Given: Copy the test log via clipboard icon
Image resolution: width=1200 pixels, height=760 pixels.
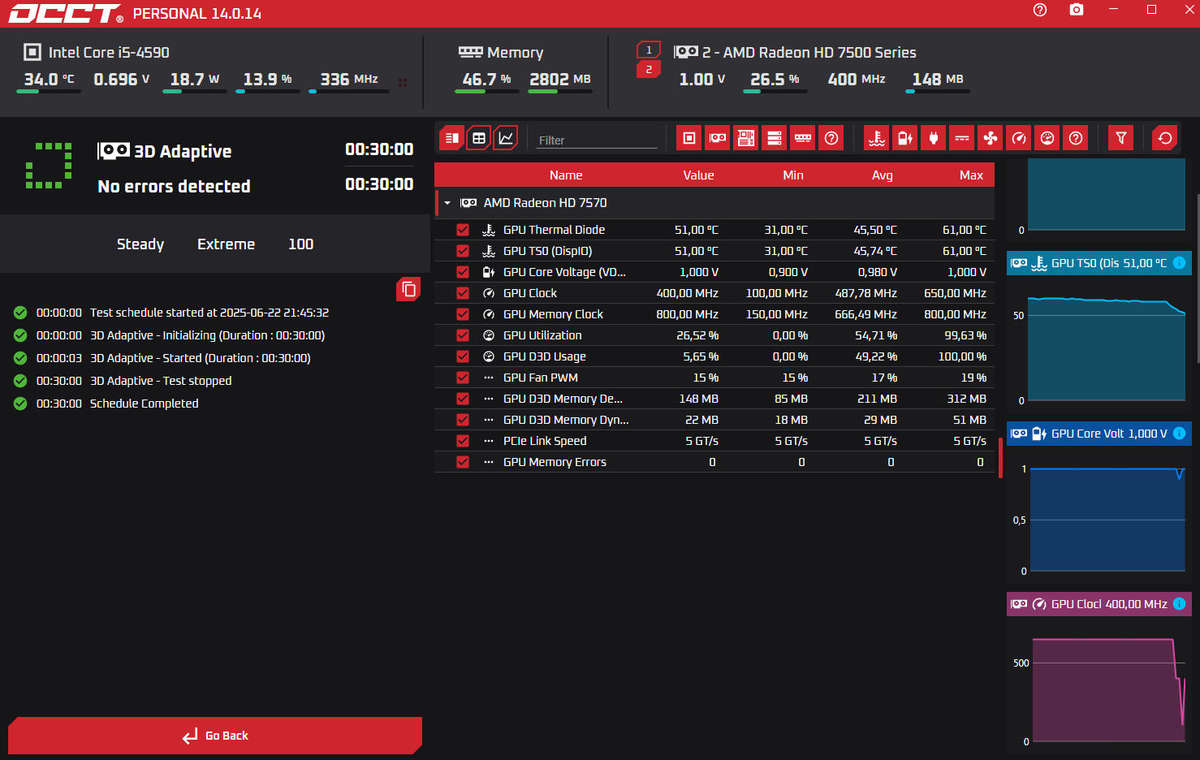Looking at the screenshot, I should (408, 289).
